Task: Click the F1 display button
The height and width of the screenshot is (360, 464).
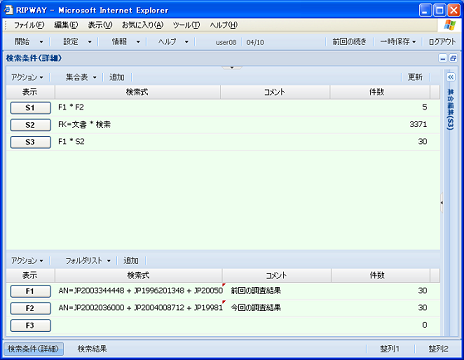Action: click(30, 291)
